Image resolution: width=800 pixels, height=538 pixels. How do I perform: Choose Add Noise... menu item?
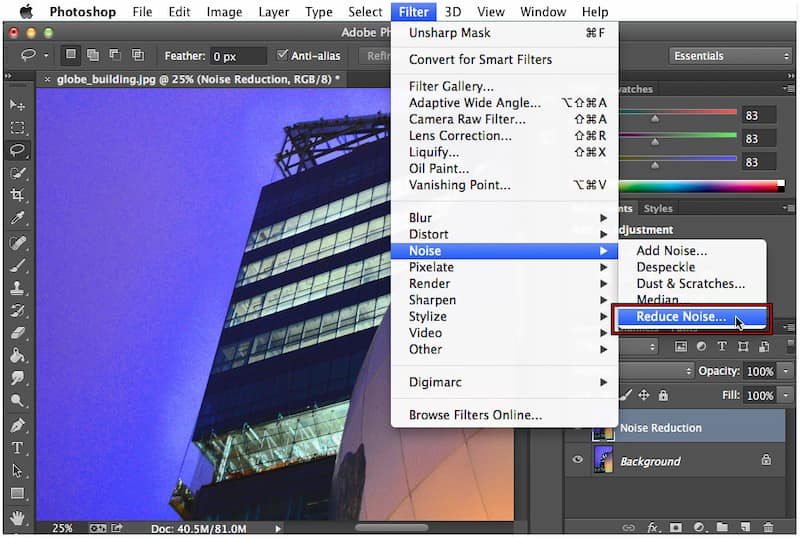coord(692,251)
